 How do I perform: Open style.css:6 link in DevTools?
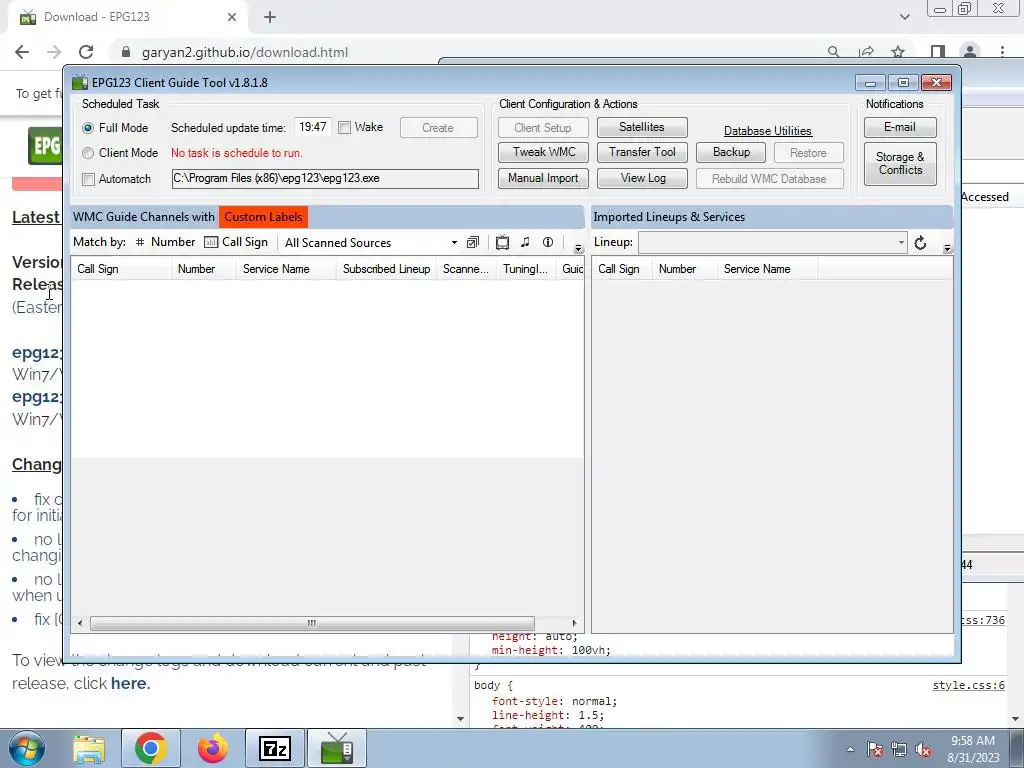968,685
